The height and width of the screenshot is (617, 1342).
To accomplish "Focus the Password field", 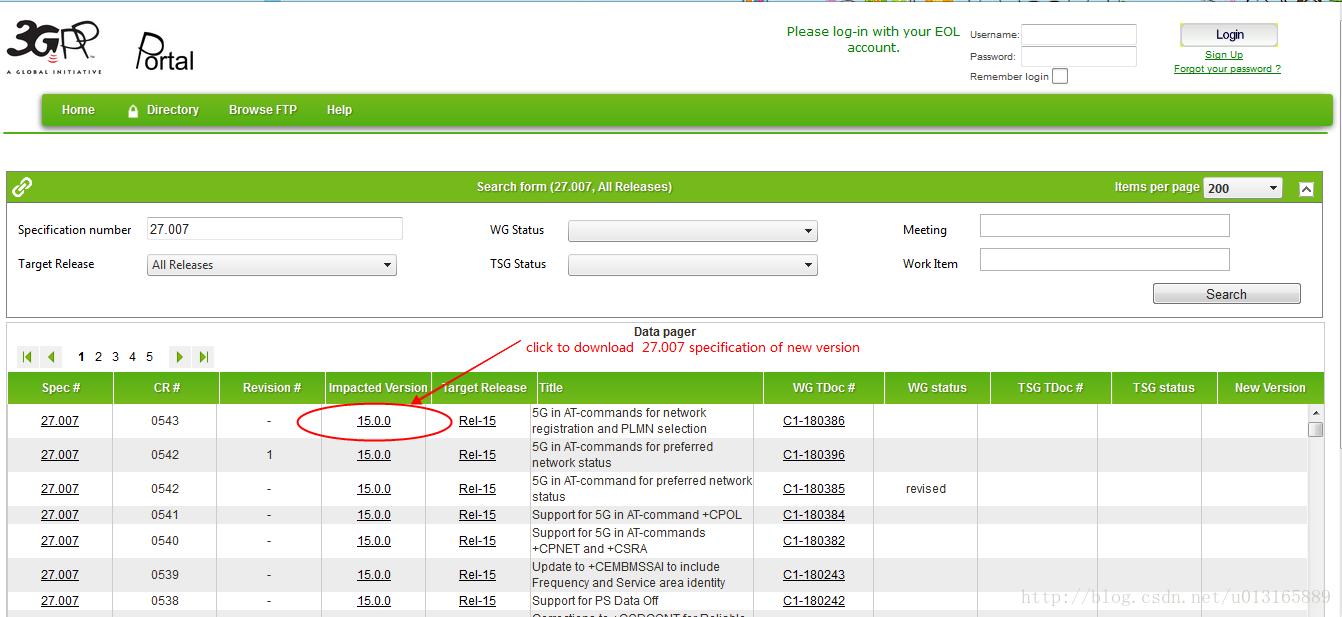I will point(1079,57).
